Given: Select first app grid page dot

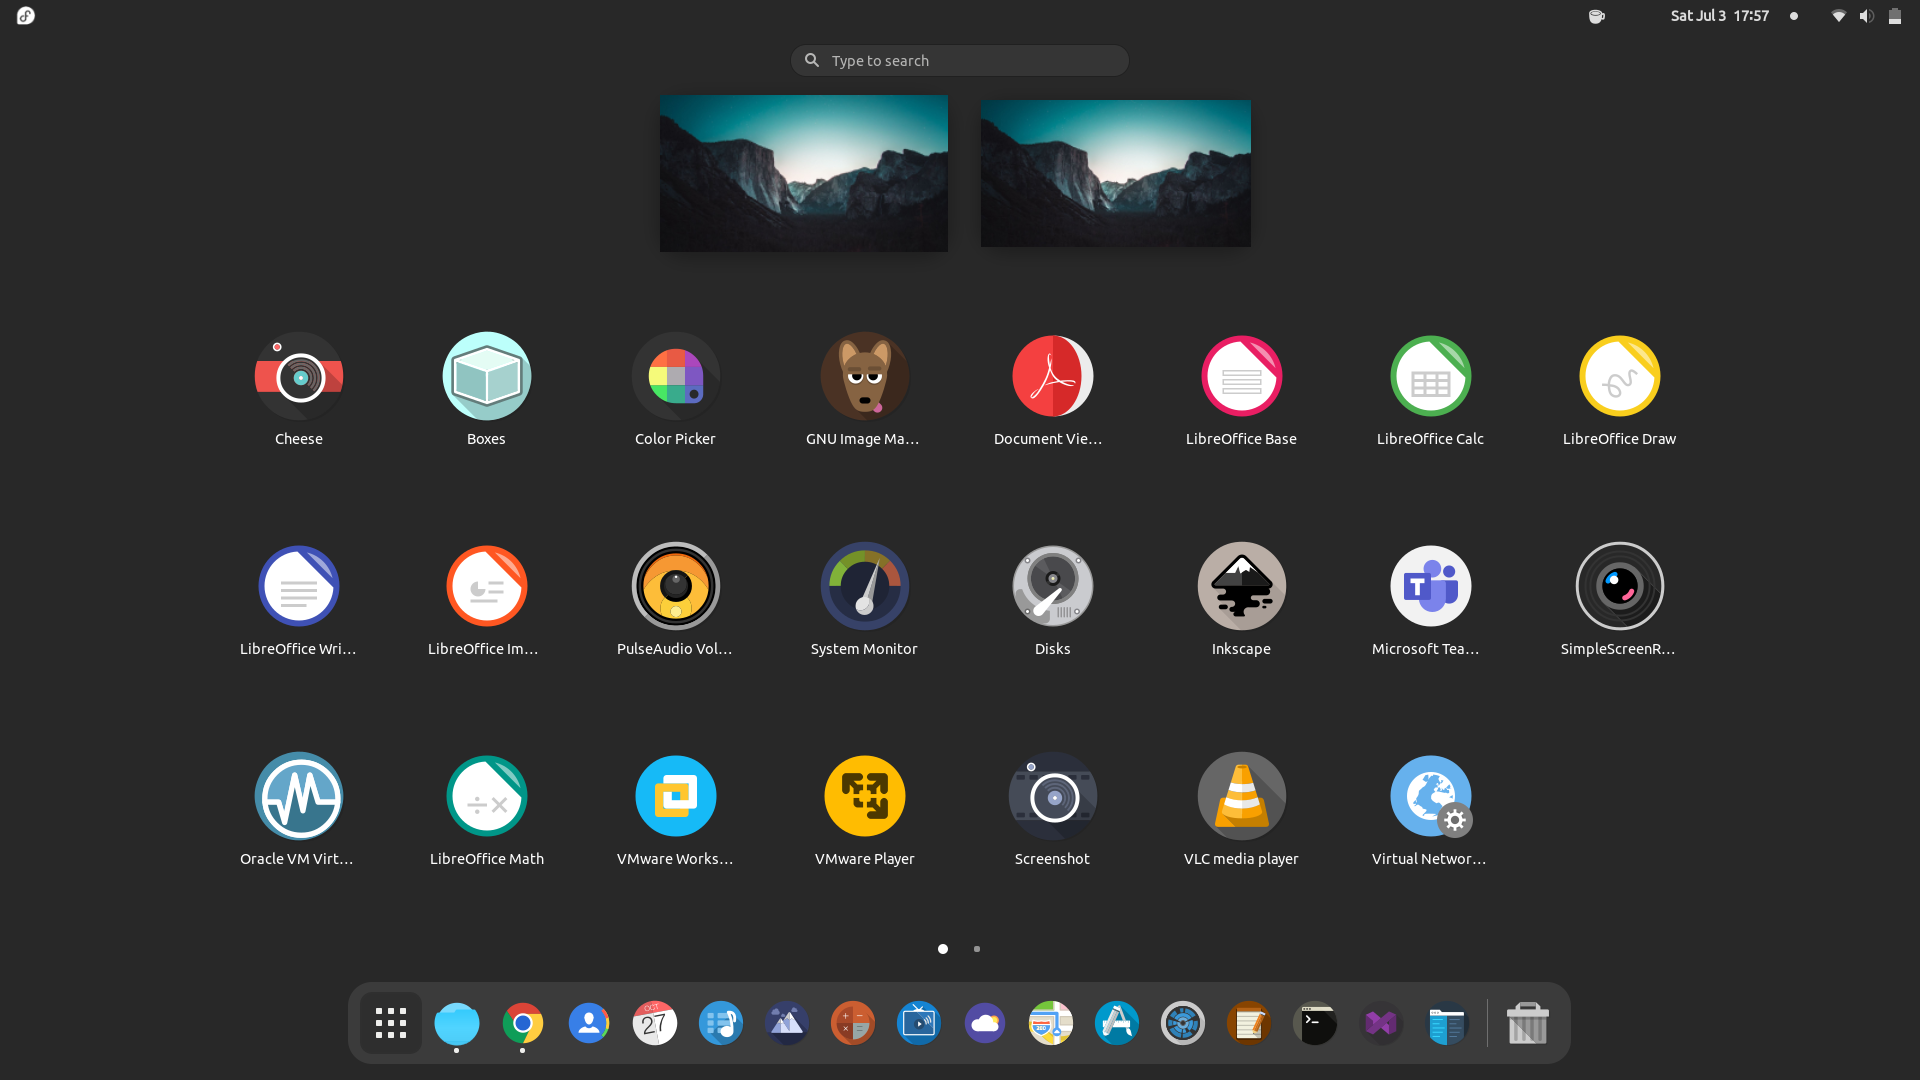Looking at the screenshot, I should point(943,949).
